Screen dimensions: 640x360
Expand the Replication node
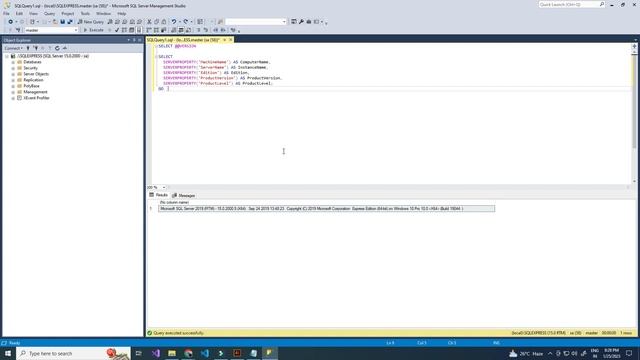(x=13, y=80)
